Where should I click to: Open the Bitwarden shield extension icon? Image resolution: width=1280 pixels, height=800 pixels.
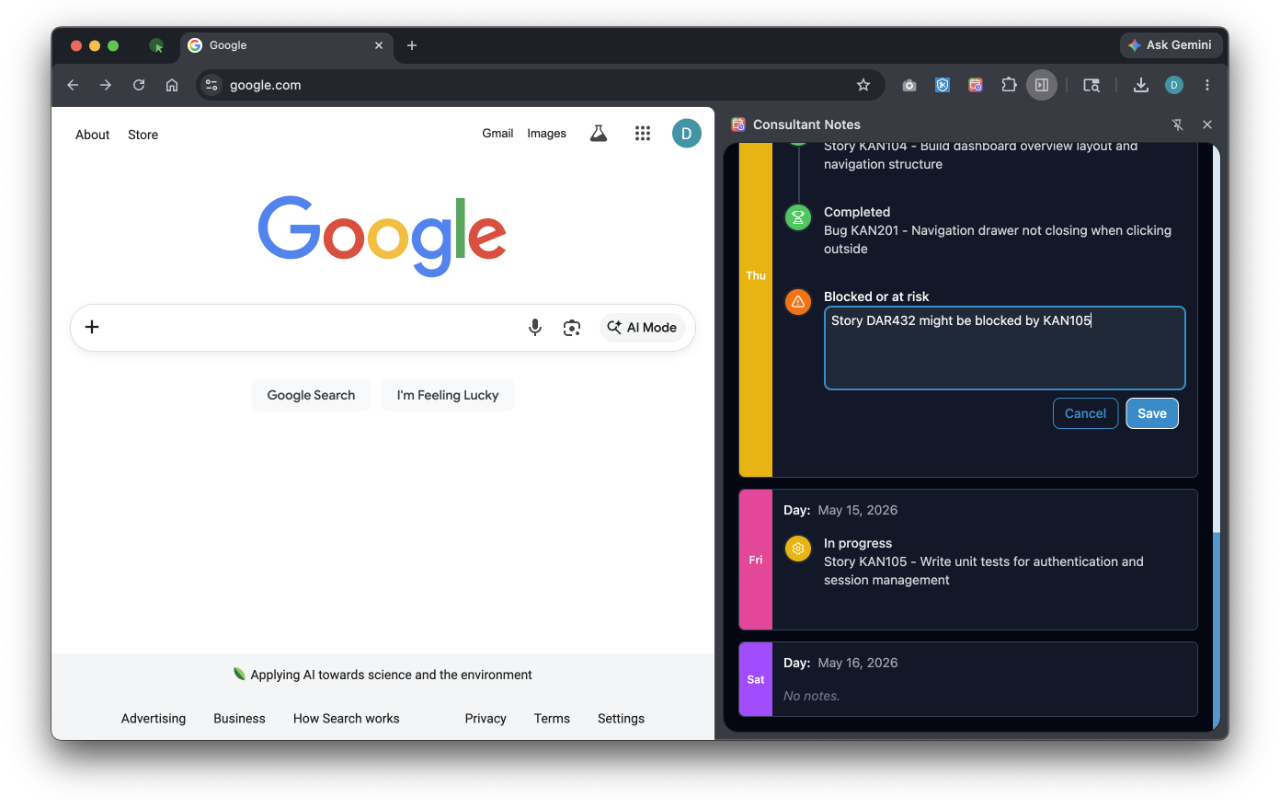(942, 85)
